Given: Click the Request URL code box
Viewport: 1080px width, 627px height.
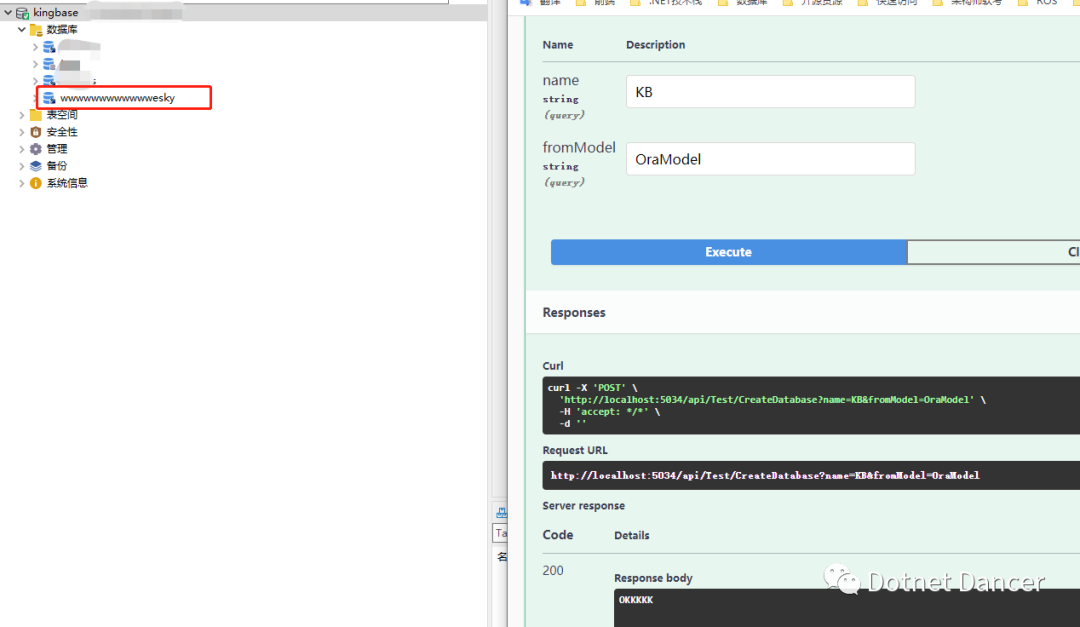Looking at the screenshot, I should (811, 475).
